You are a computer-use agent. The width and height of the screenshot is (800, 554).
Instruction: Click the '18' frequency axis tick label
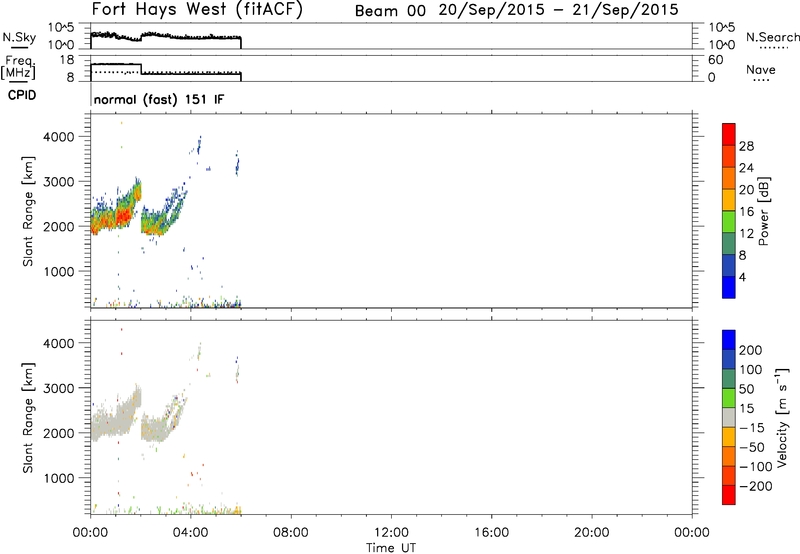66,60
